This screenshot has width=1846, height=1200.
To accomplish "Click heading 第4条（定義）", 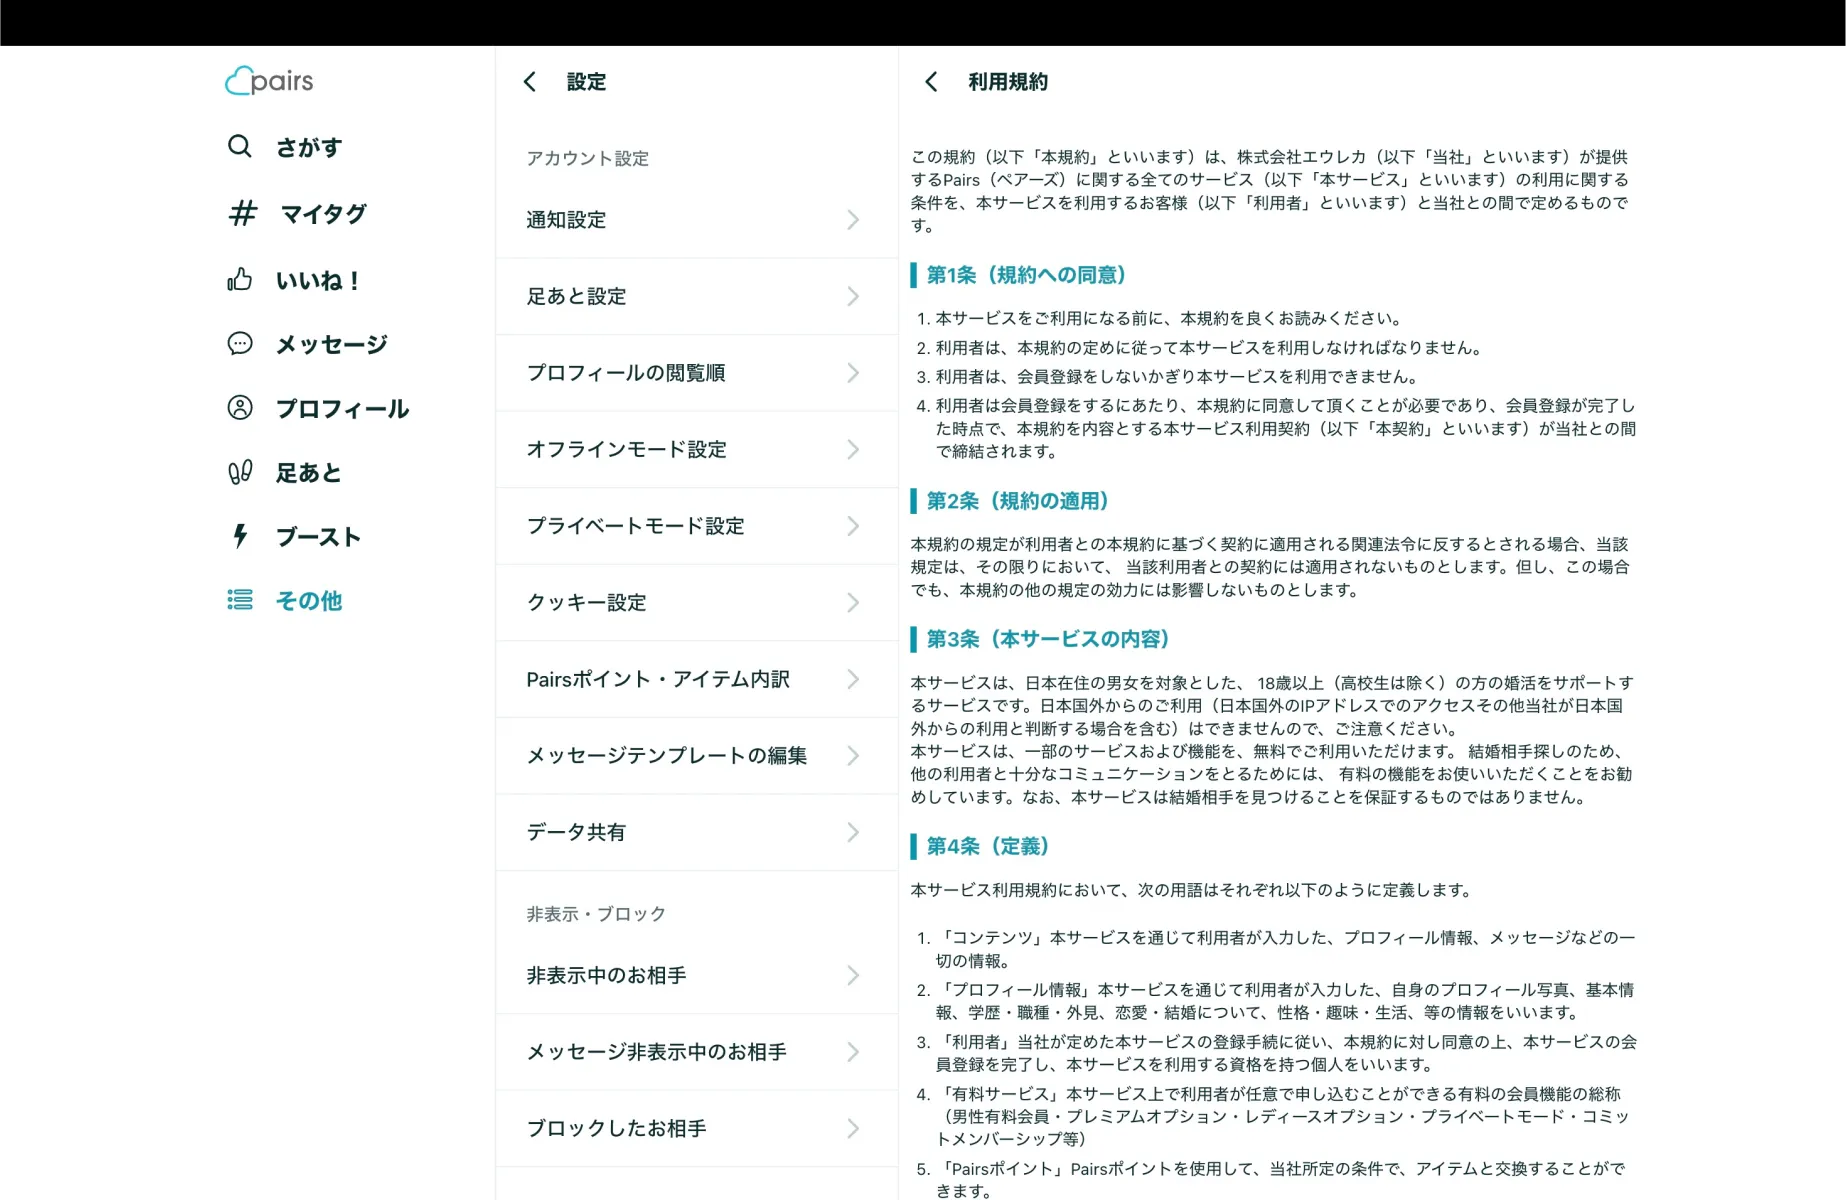I will (988, 846).
